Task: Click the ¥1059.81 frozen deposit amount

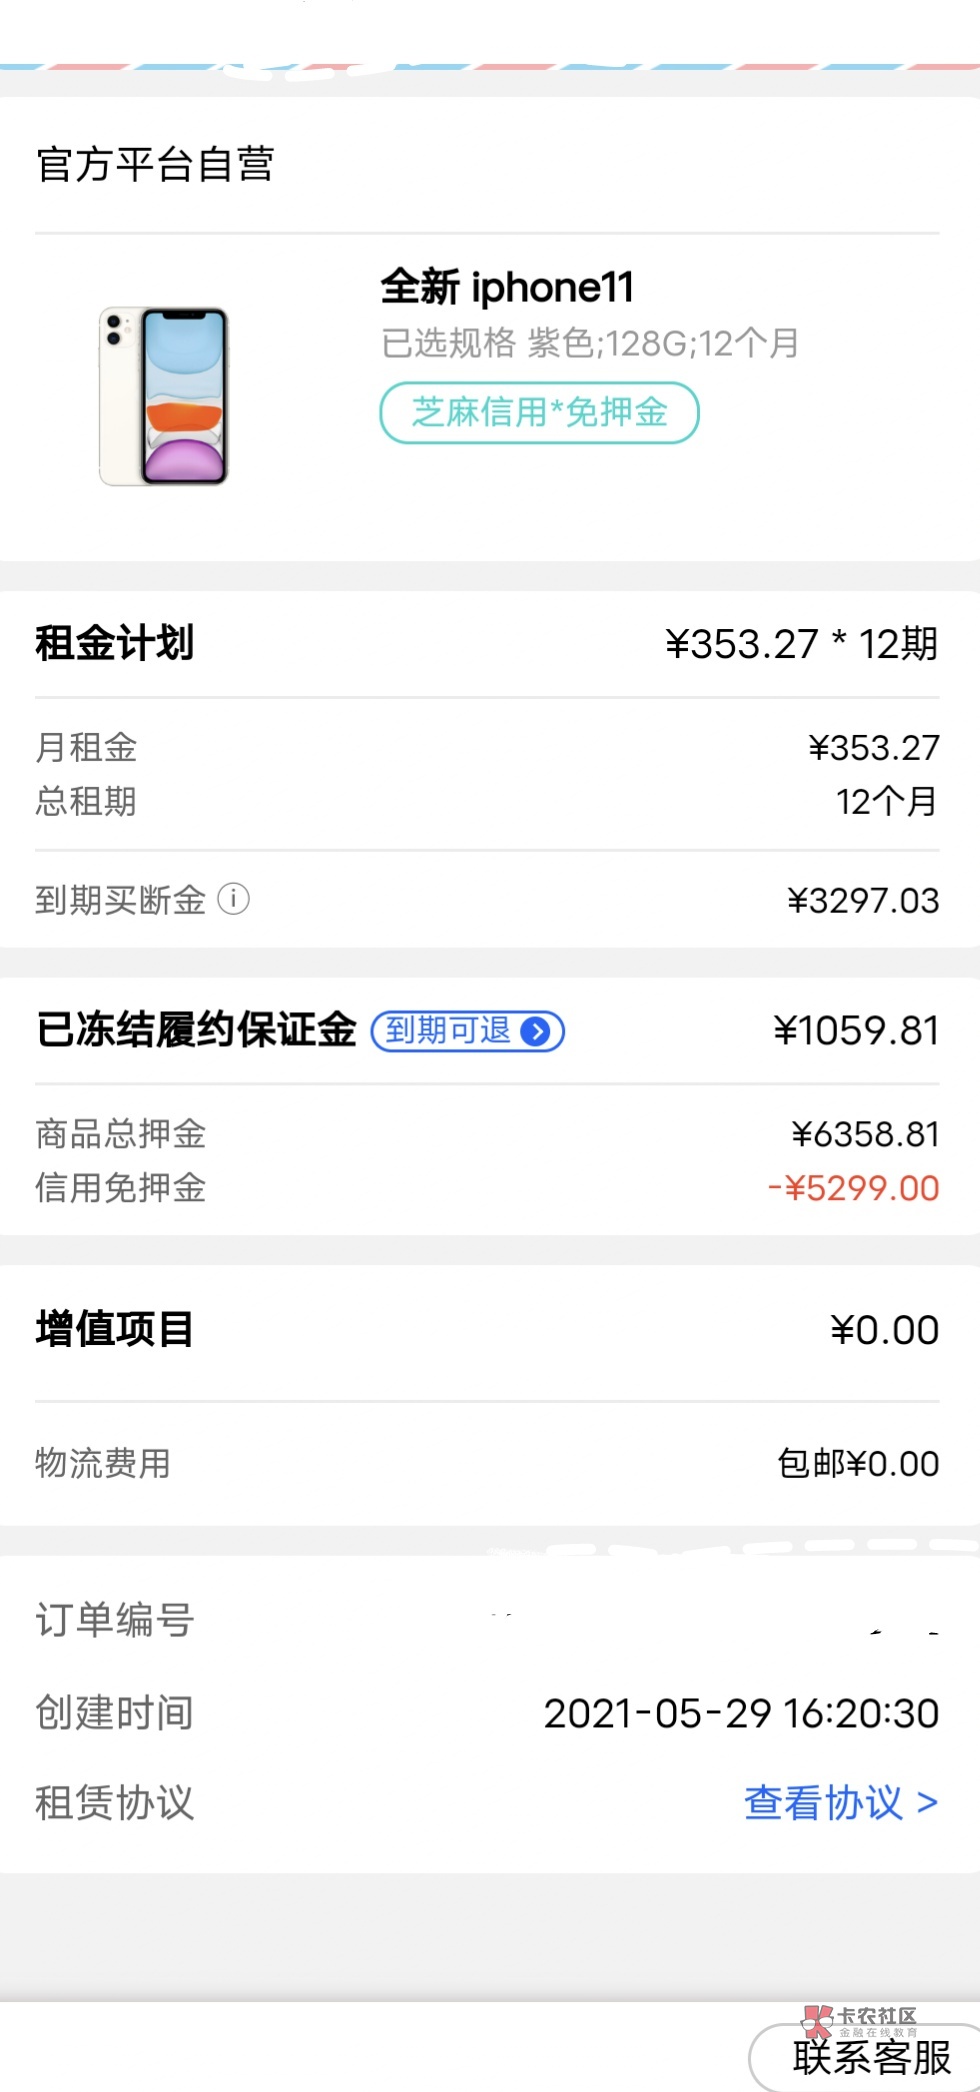Action: pos(856,1031)
